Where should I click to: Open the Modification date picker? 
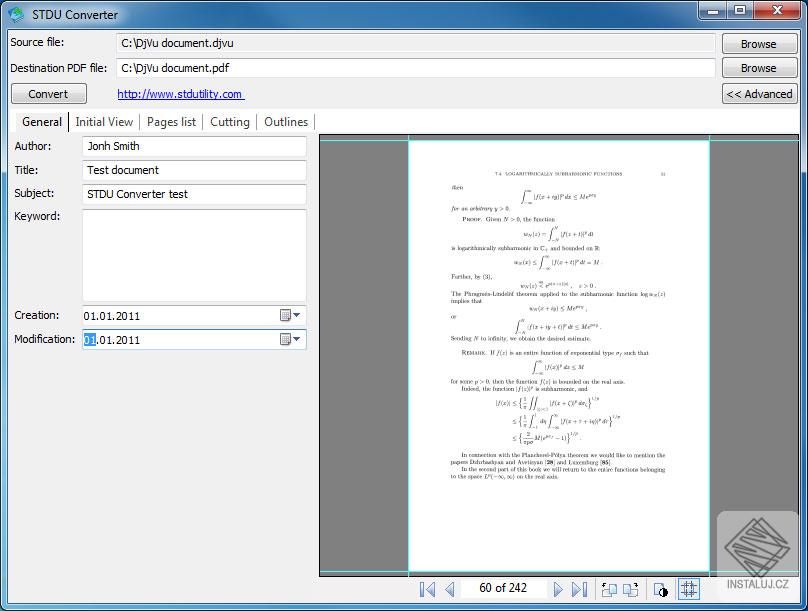[x=286, y=339]
